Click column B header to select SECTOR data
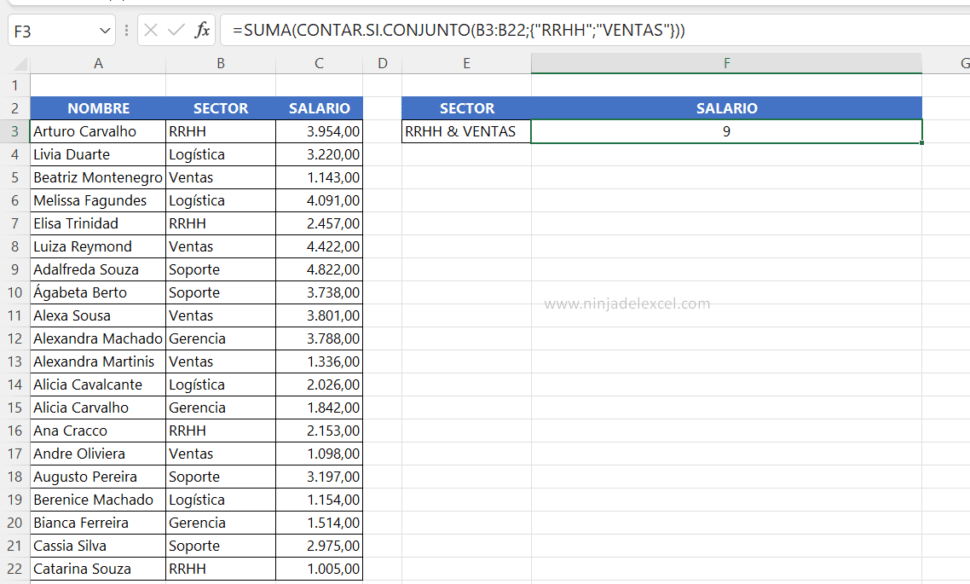The height and width of the screenshot is (584, 970). click(220, 62)
